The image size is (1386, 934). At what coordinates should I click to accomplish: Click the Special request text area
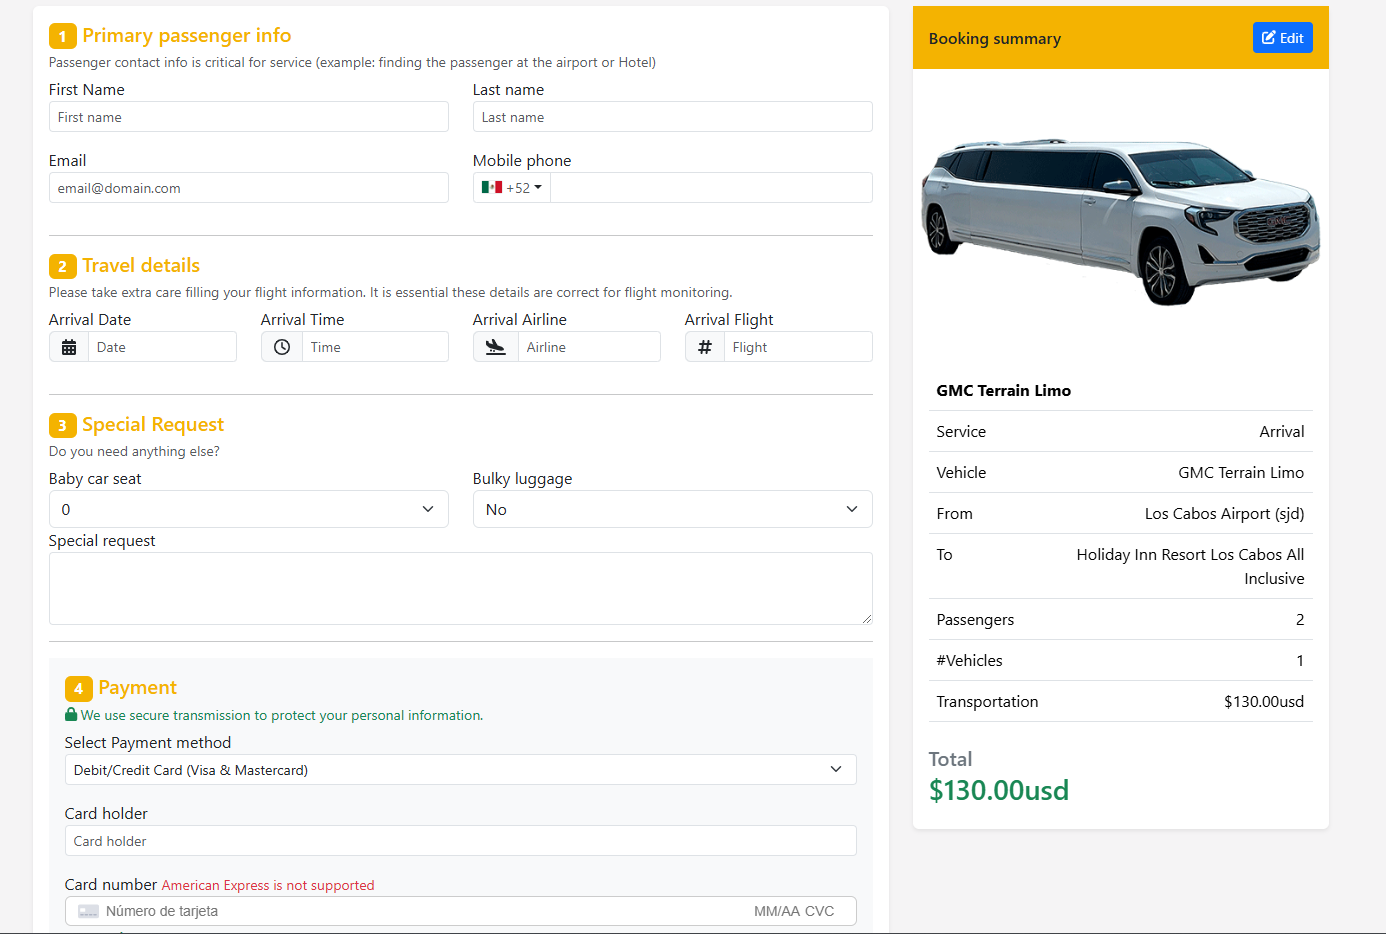(460, 588)
